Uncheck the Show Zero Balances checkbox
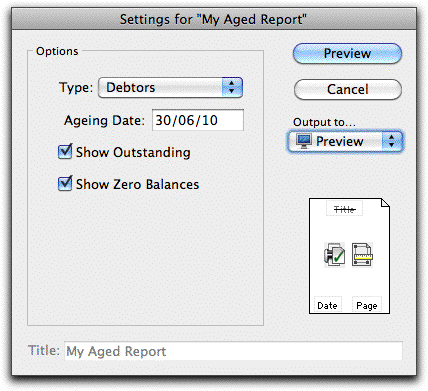The image size is (428, 391). [65, 184]
